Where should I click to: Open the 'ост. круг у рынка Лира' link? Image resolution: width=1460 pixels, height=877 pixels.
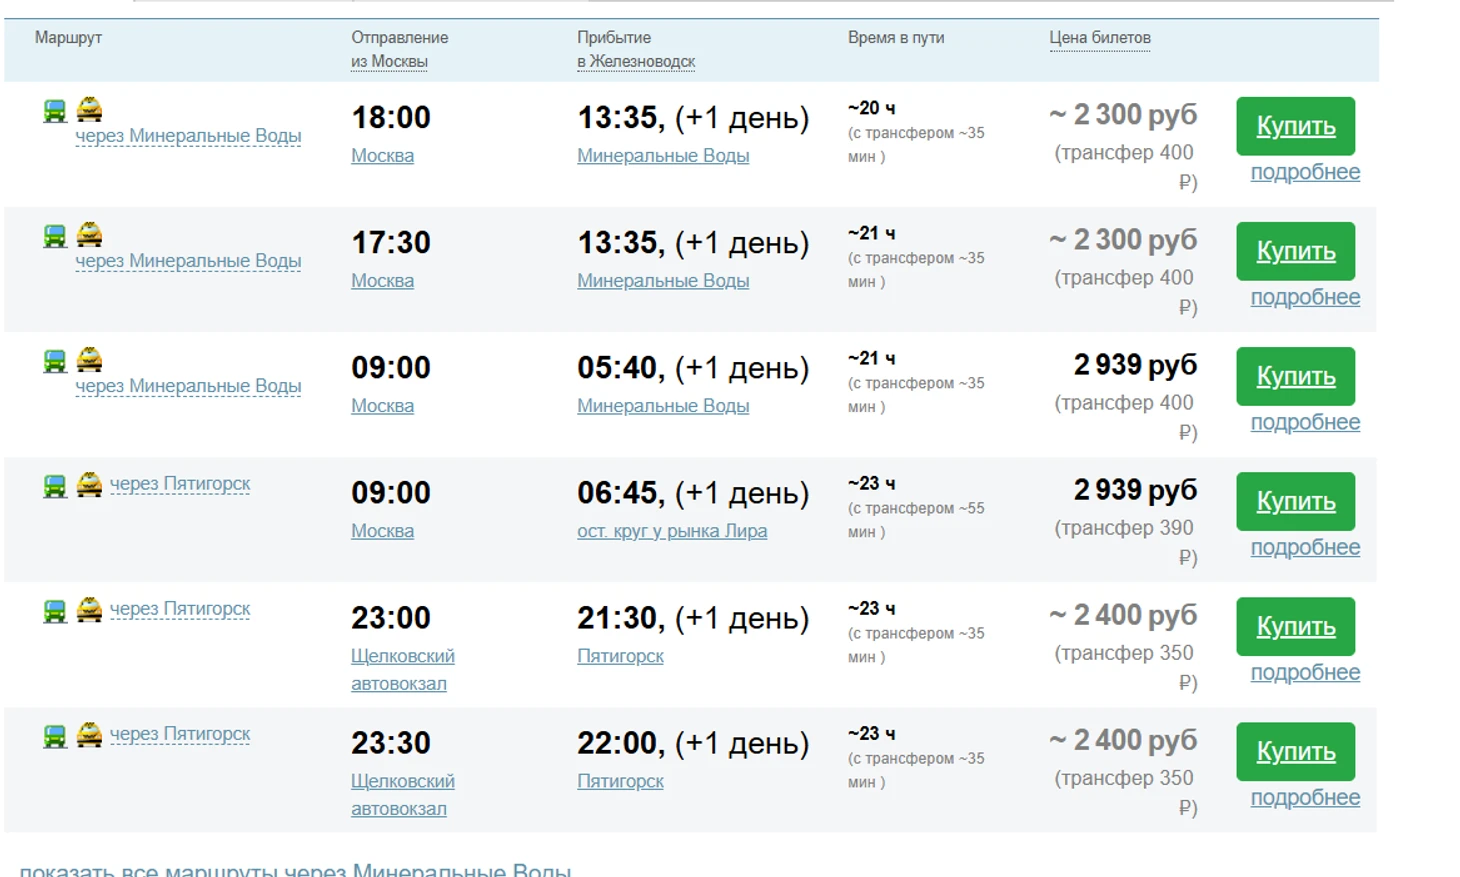672,531
